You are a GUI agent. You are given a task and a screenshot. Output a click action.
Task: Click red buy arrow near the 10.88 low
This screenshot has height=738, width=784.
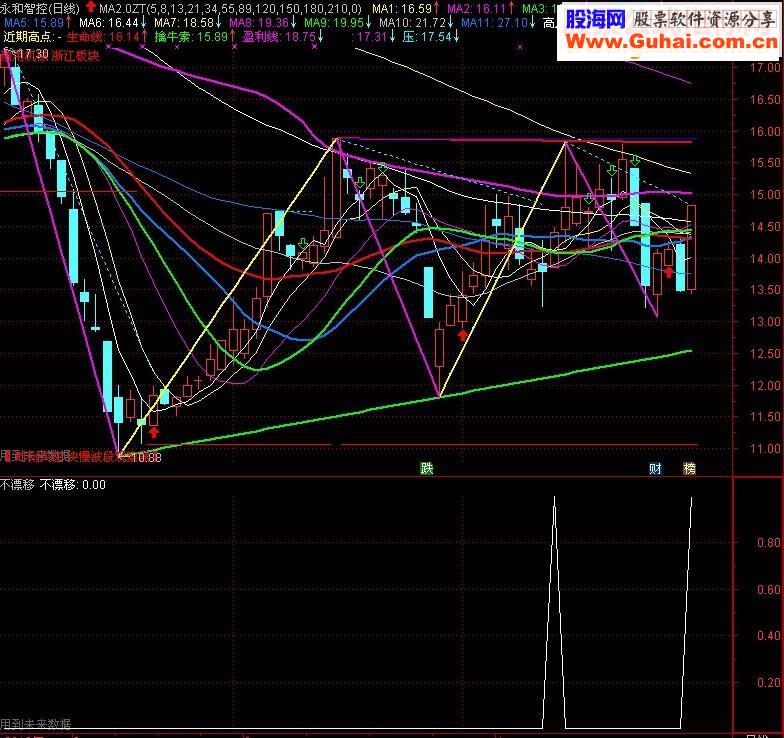[154, 432]
